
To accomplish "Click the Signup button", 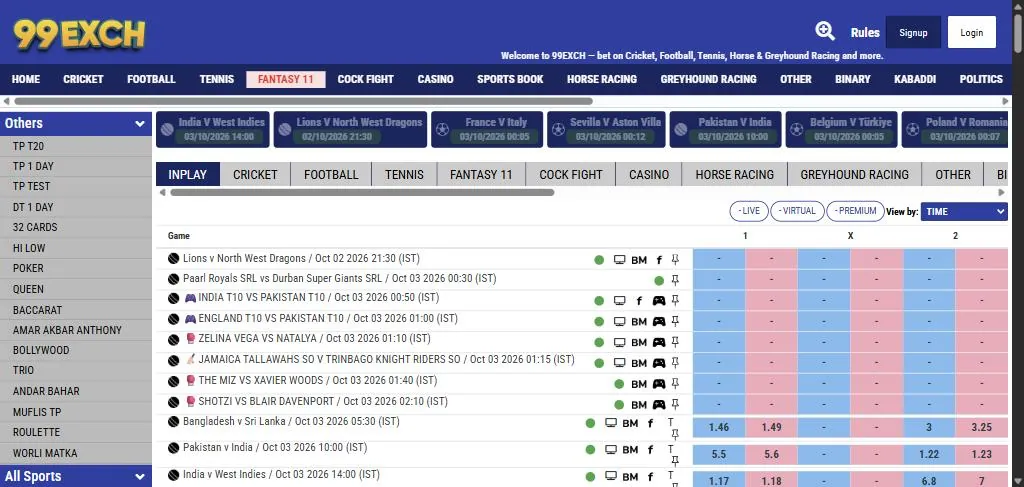I will click(913, 33).
